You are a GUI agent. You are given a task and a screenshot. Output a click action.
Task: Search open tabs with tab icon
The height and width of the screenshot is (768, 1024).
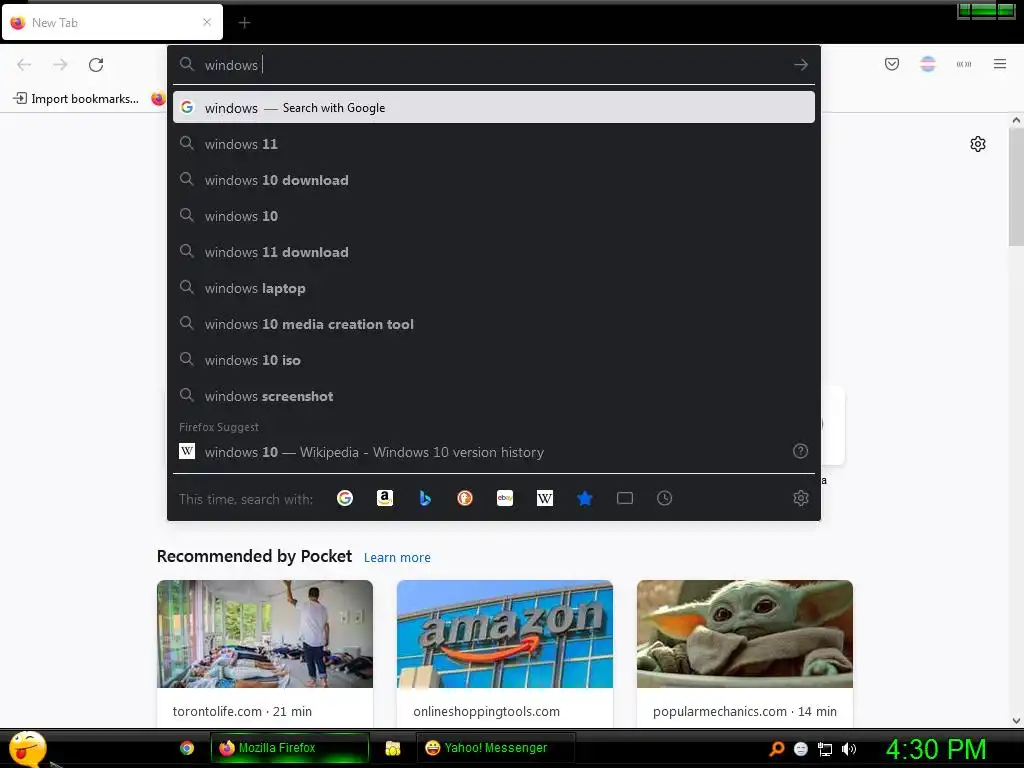click(x=625, y=498)
